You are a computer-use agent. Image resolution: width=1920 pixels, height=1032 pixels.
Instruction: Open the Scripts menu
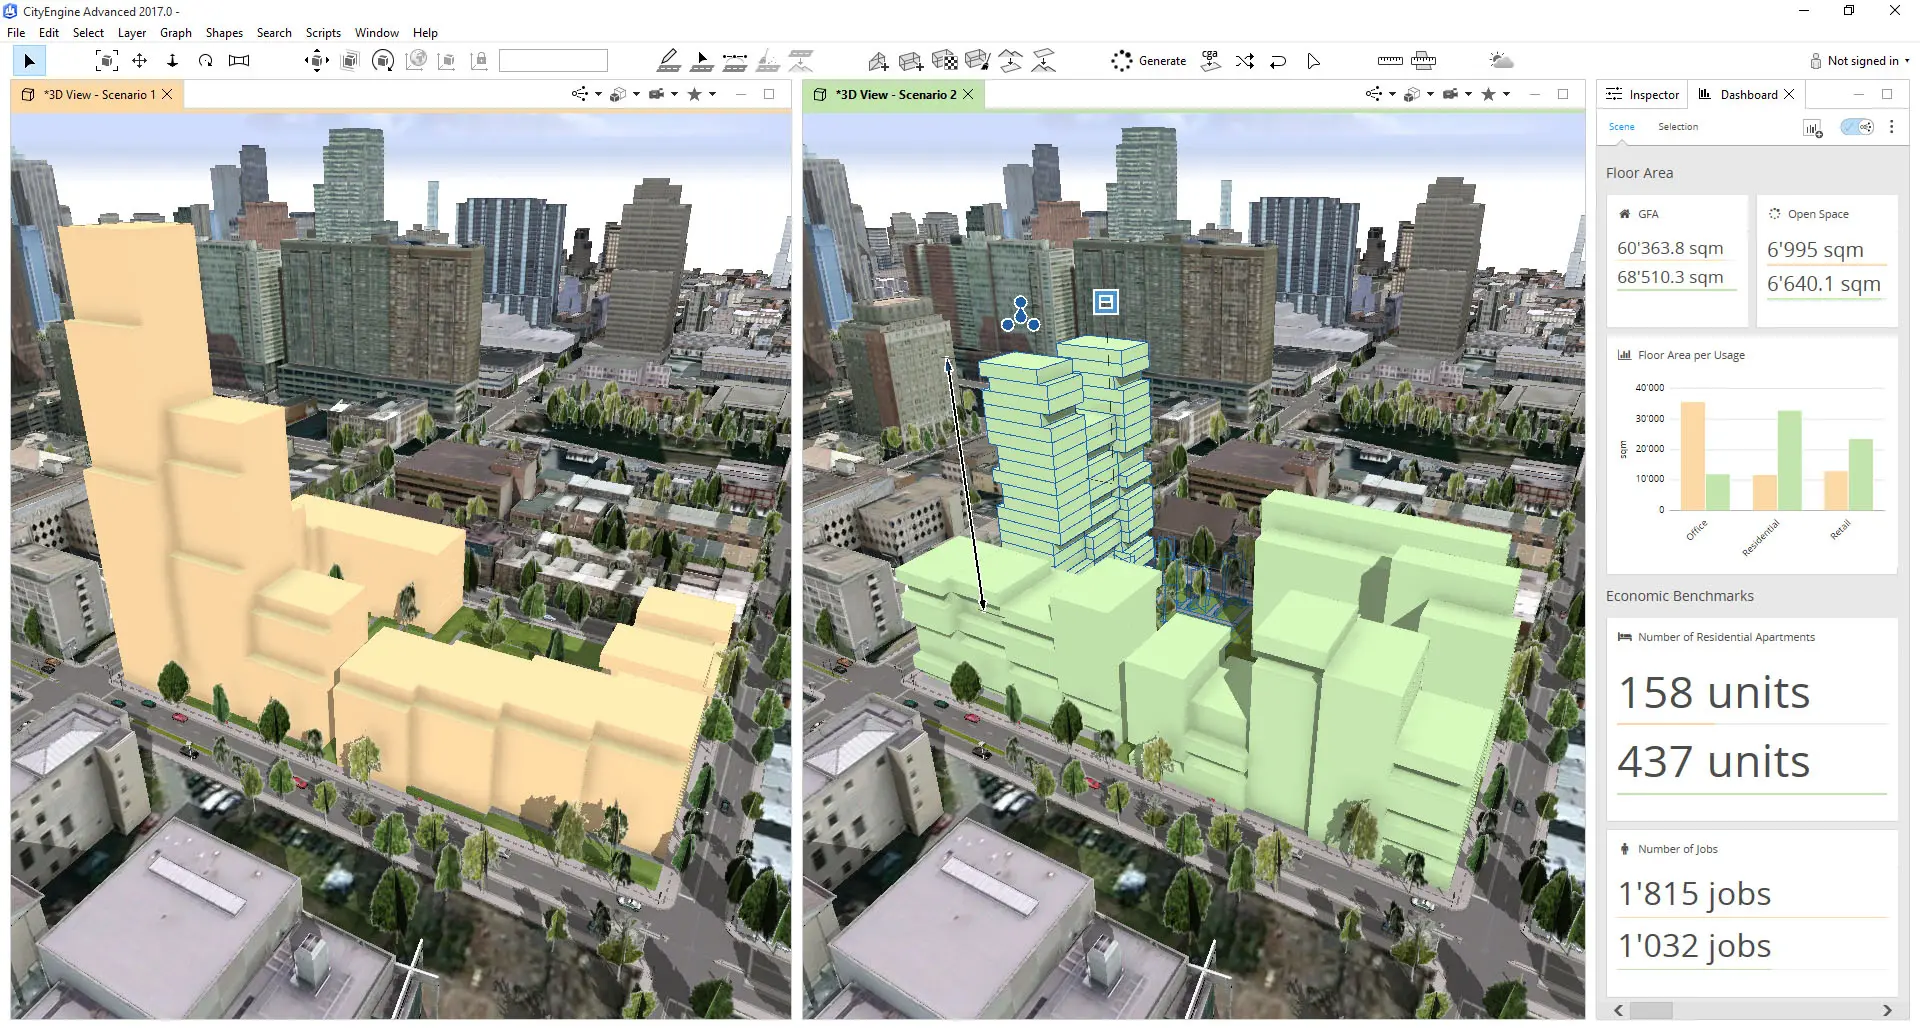click(x=323, y=32)
